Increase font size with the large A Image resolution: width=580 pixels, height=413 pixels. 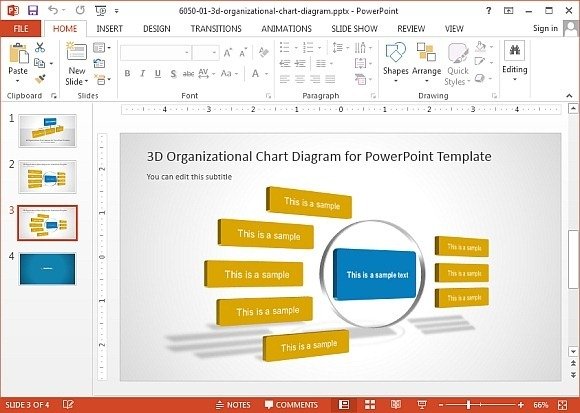point(227,53)
